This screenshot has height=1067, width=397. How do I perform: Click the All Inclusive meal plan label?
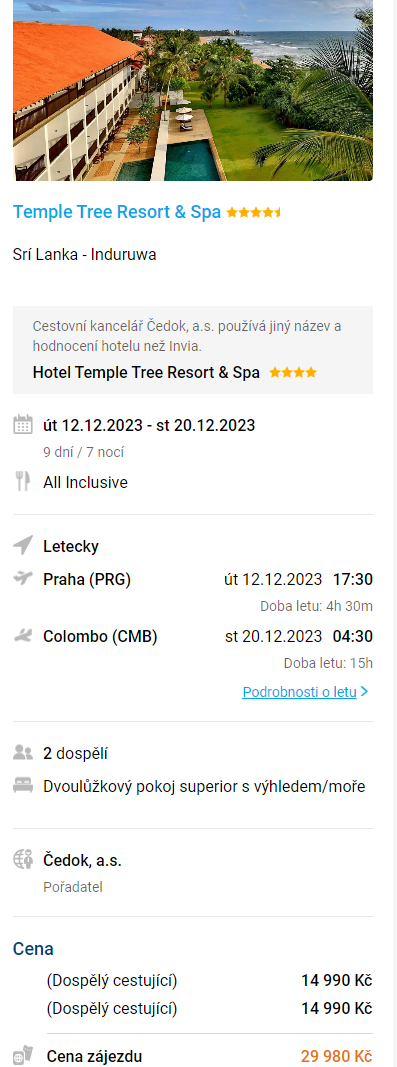[x=85, y=482]
